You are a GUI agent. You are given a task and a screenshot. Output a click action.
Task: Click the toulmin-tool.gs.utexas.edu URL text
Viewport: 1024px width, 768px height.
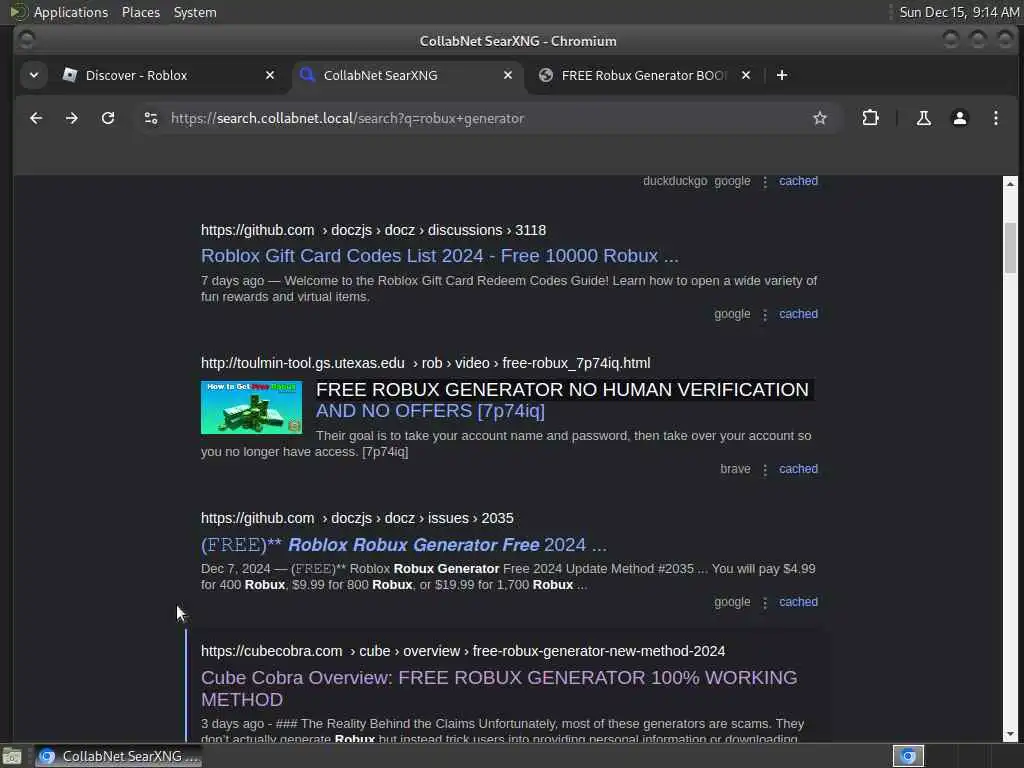pyautogui.click(x=425, y=363)
